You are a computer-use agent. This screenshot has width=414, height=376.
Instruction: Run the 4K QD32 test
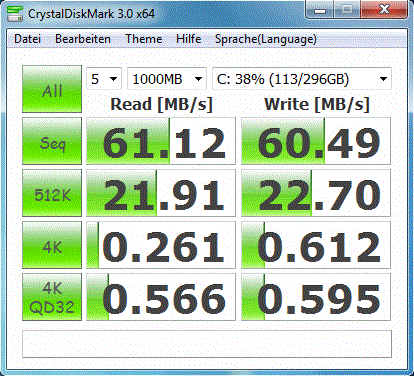tap(52, 297)
